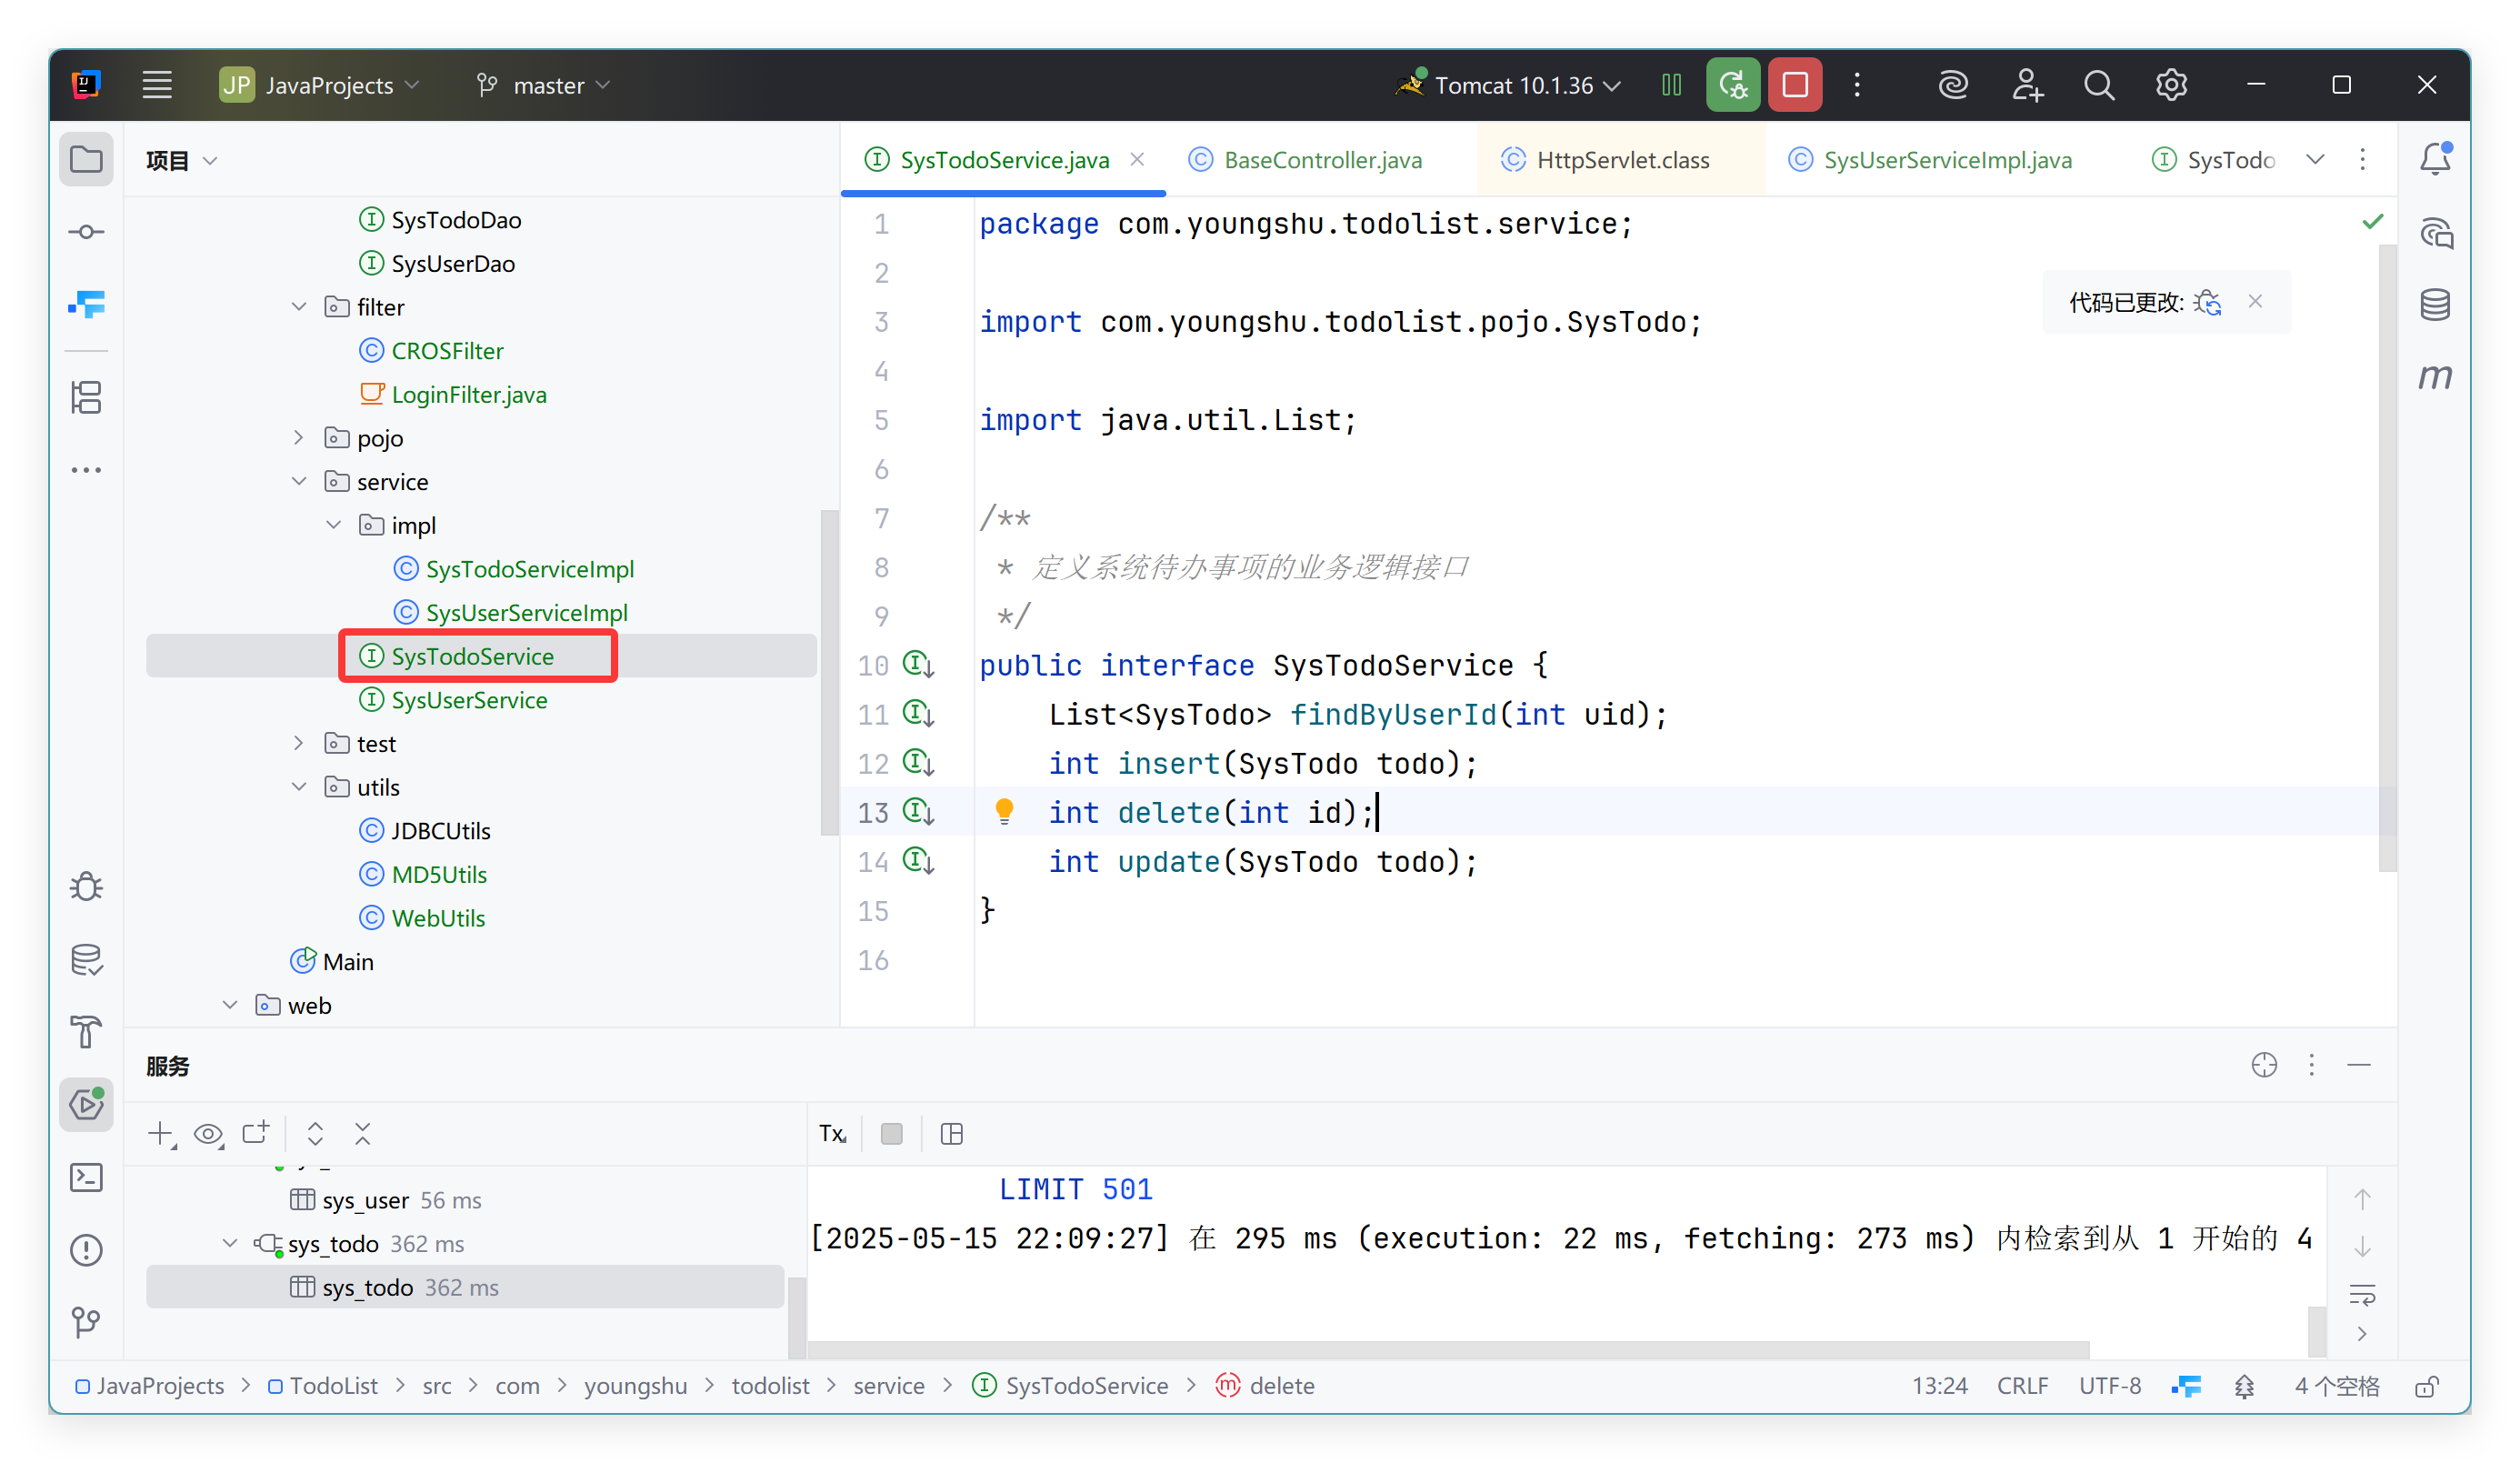Collapse the utils folder
The width and height of the screenshot is (2520, 1463).
pyautogui.click(x=299, y=787)
